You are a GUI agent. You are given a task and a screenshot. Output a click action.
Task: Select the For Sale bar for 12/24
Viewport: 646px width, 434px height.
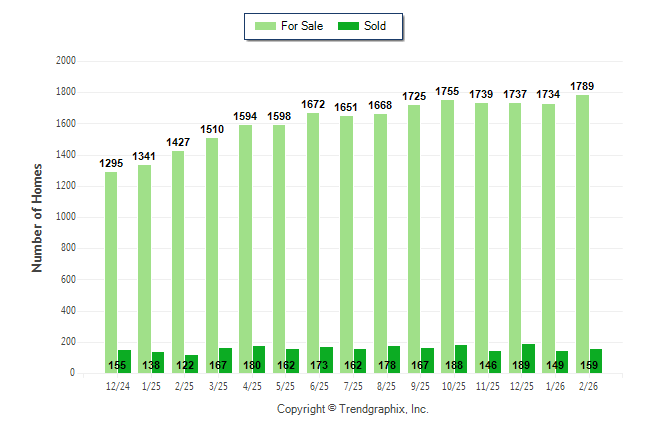click(111, 270)
